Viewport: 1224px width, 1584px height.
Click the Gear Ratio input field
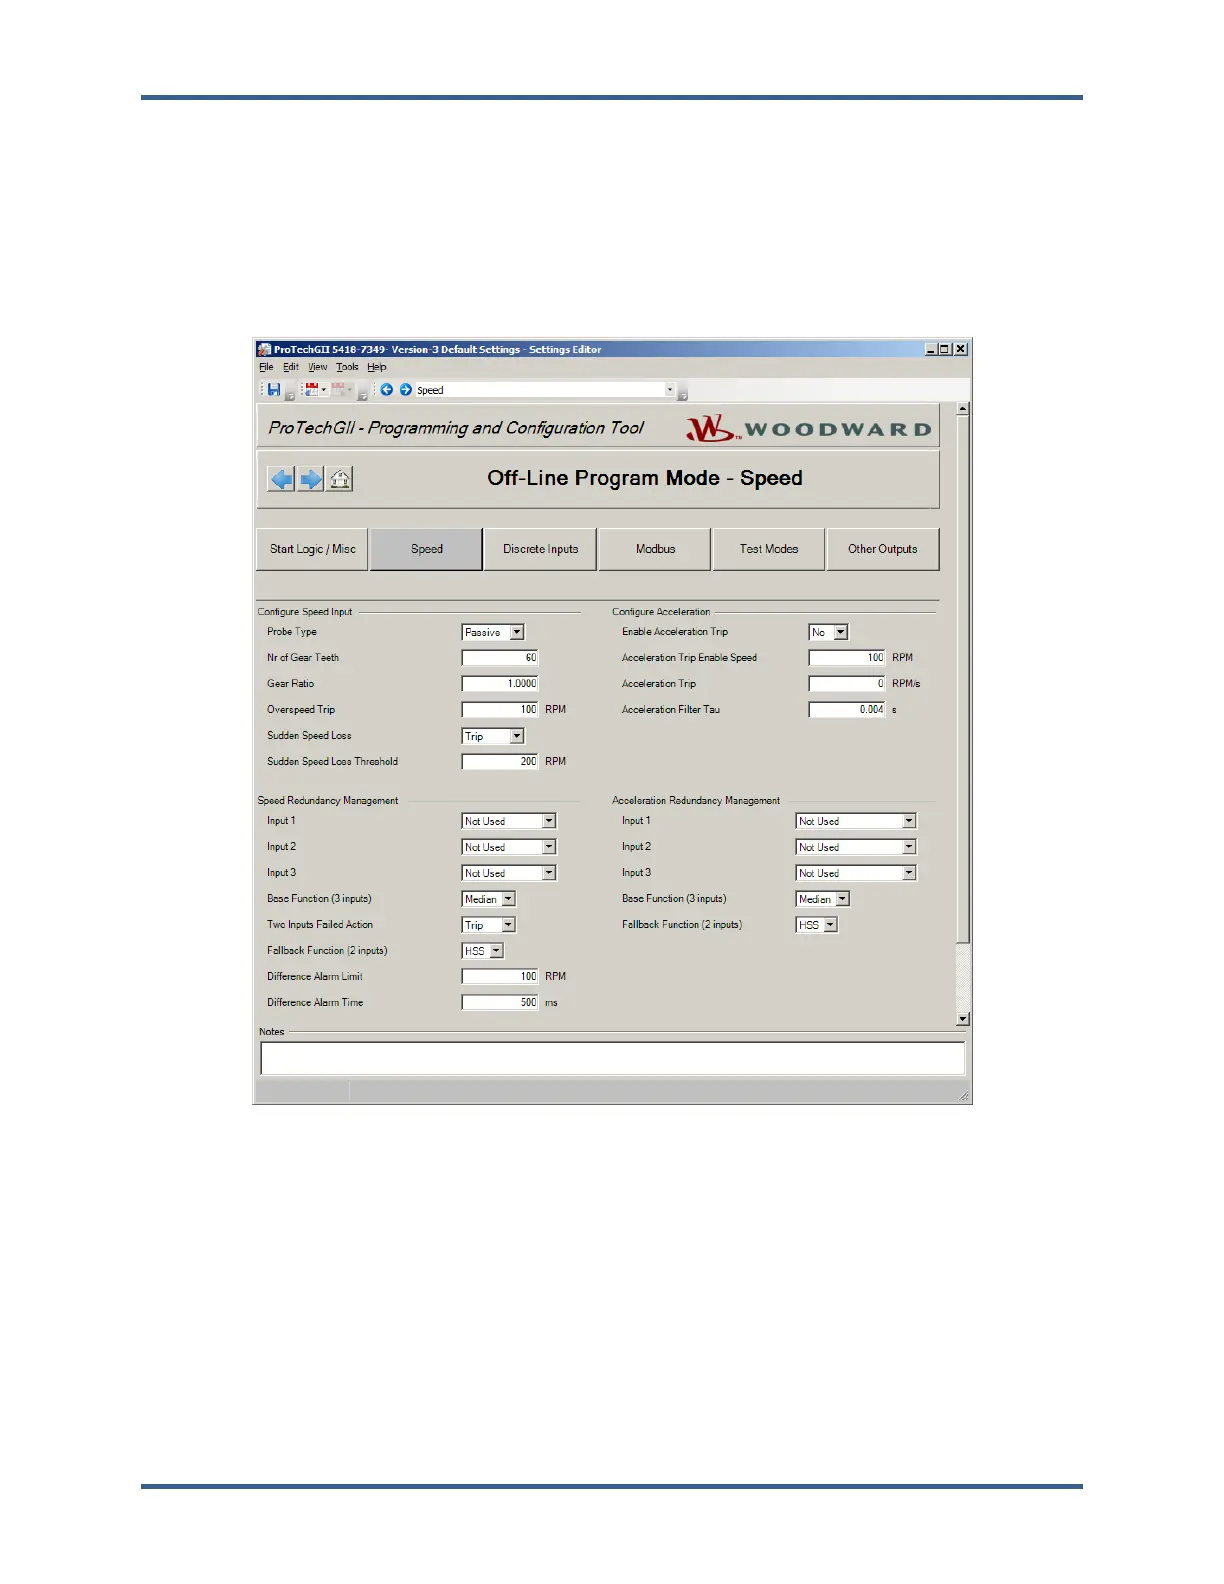(500, 684)
